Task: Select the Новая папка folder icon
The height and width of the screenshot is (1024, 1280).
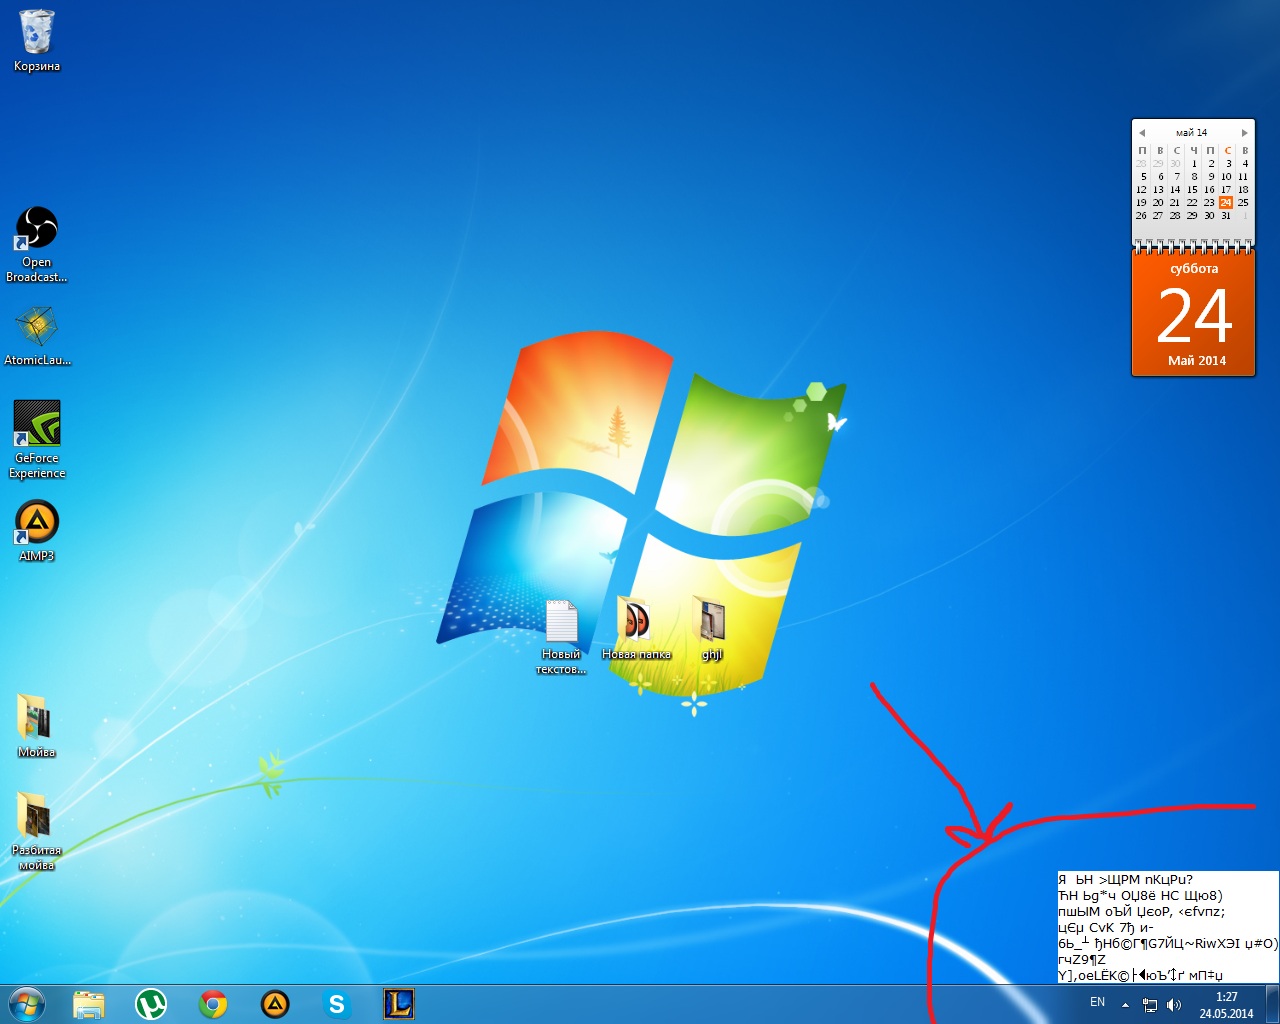Action: point(636,628)
